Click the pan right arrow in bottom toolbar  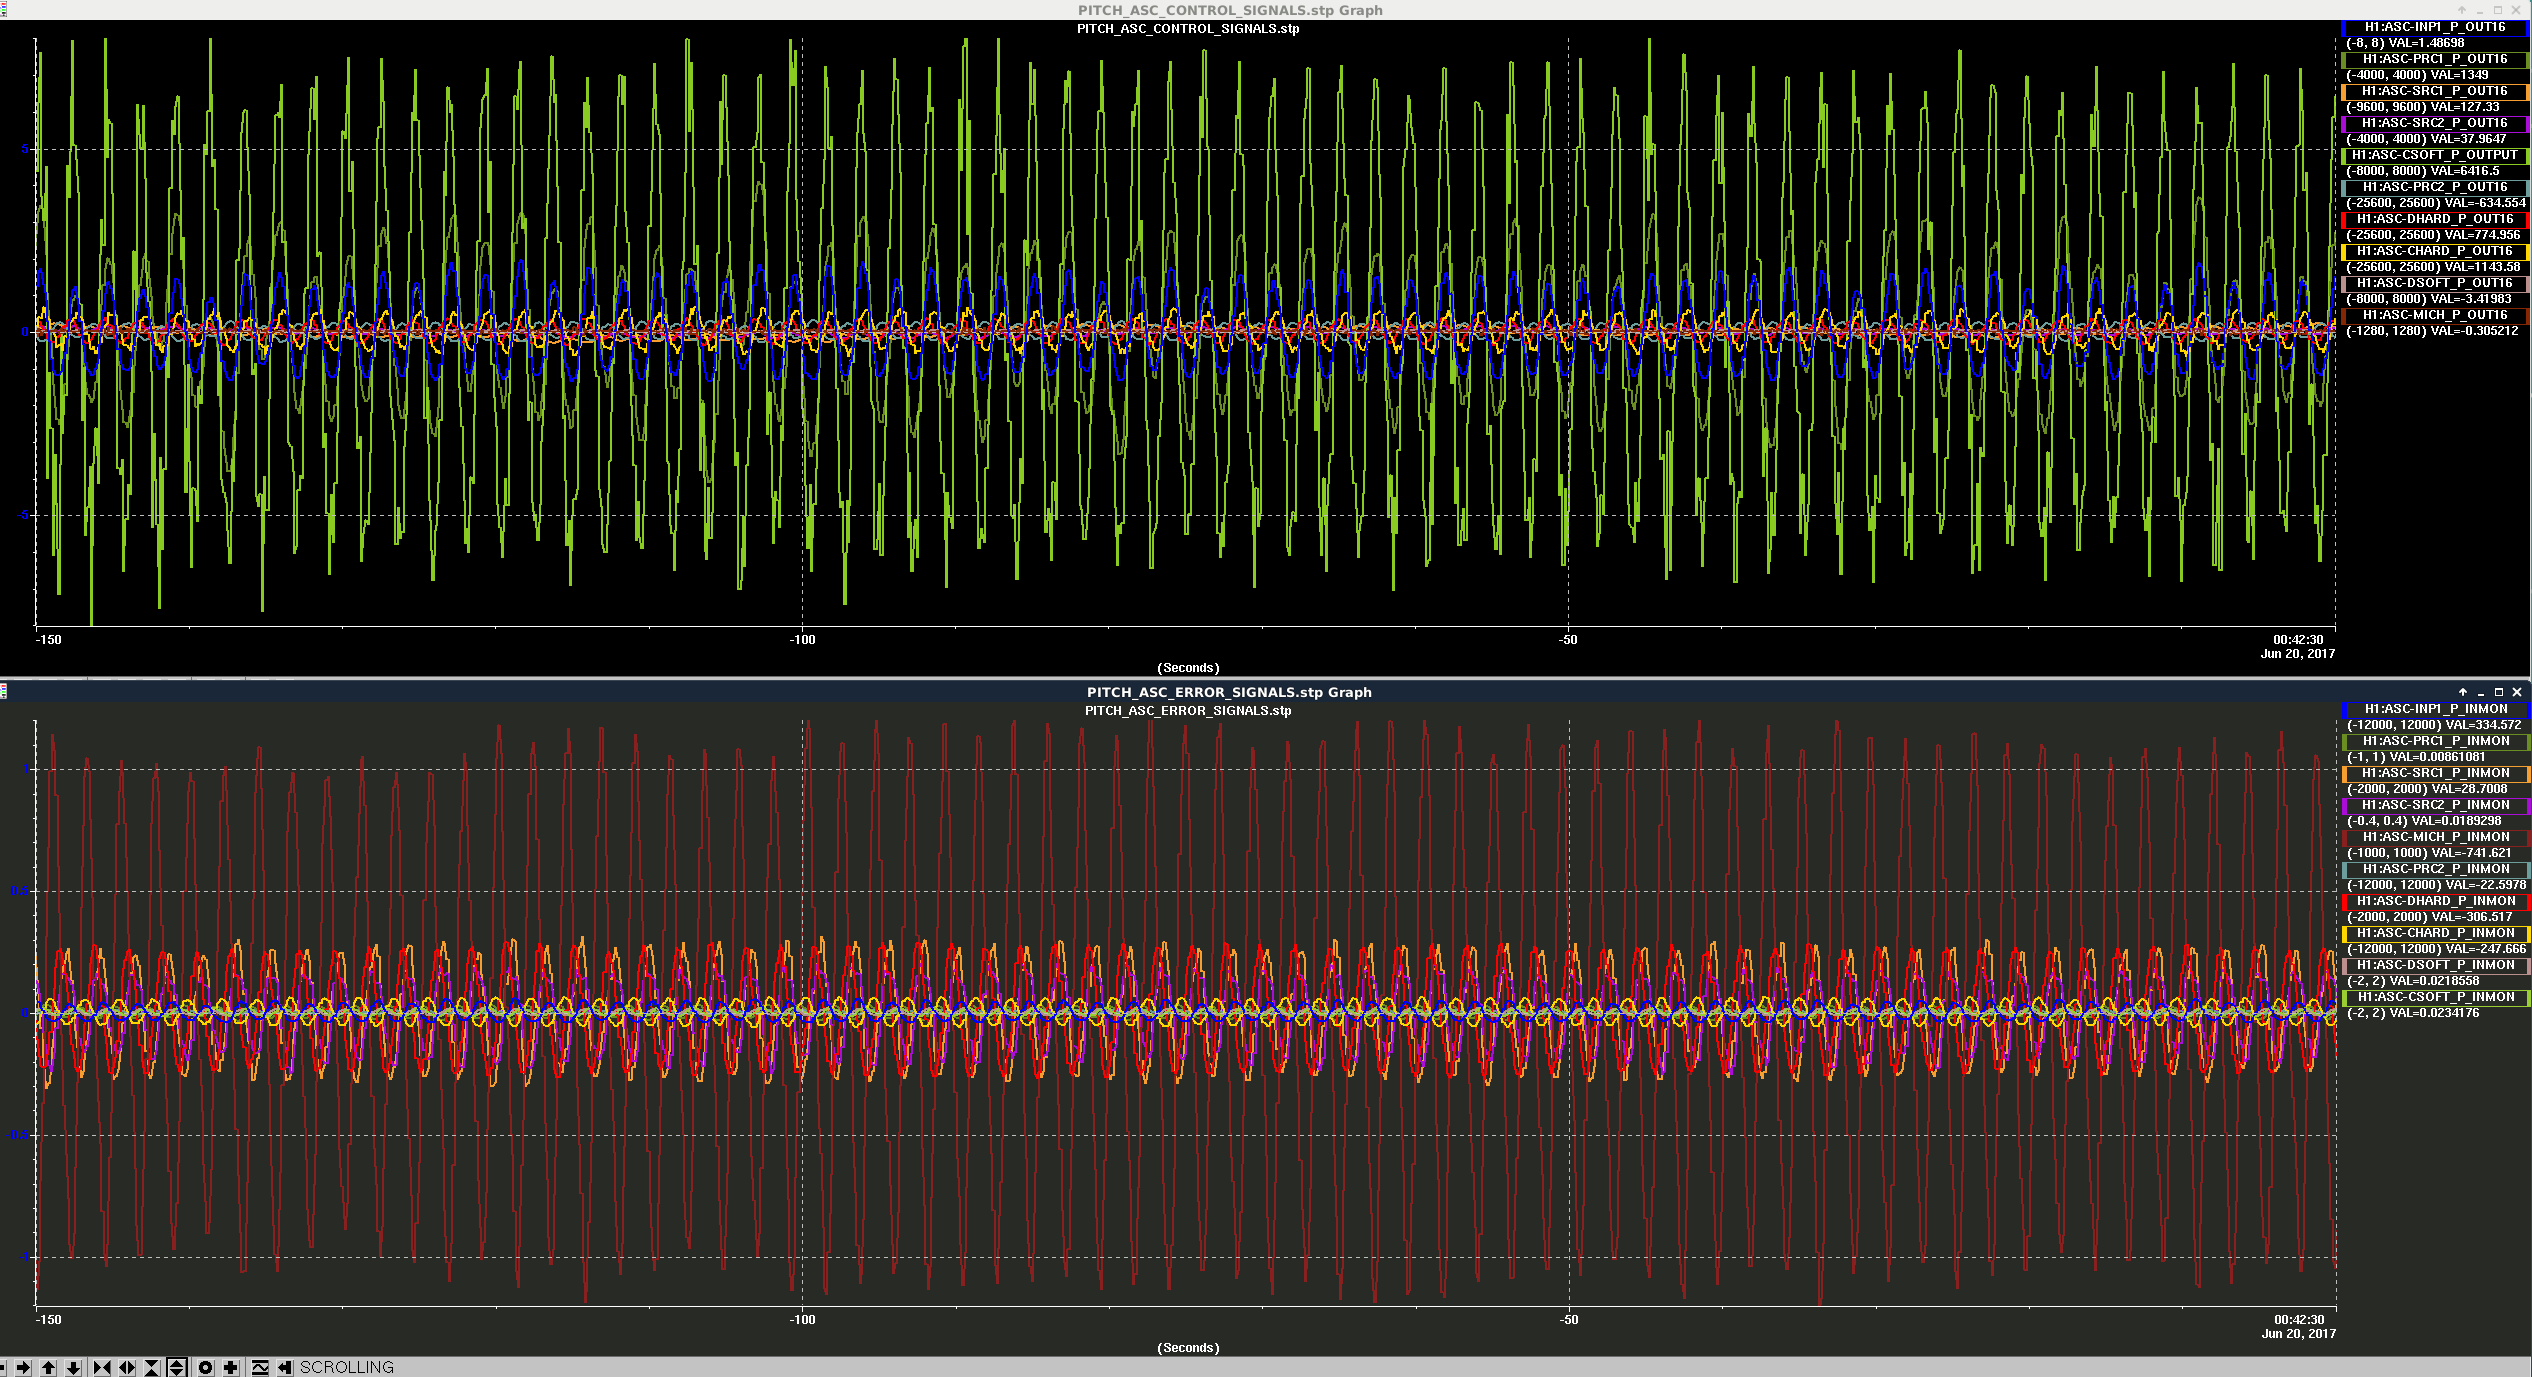(23, 1367)
